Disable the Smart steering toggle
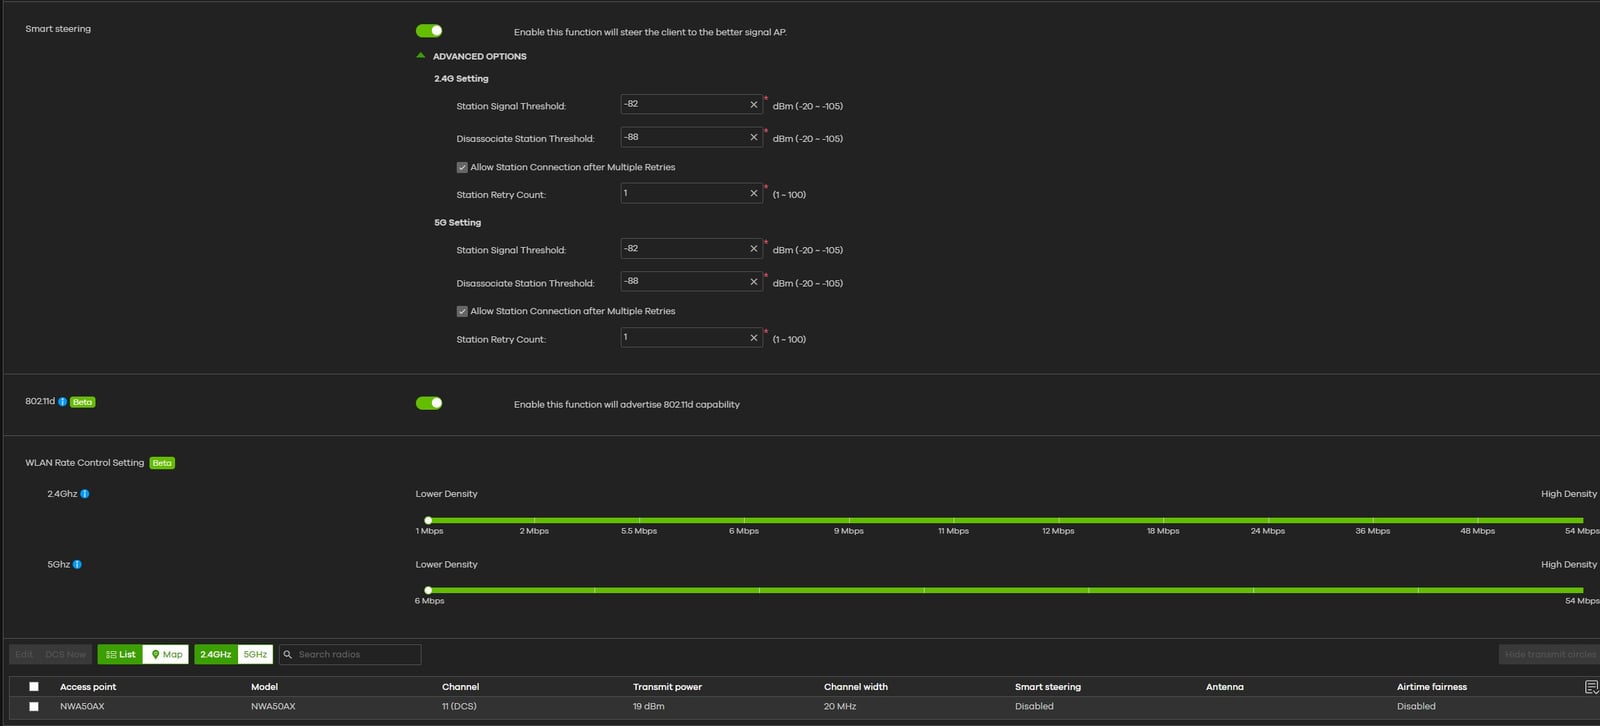 point(429,31)
